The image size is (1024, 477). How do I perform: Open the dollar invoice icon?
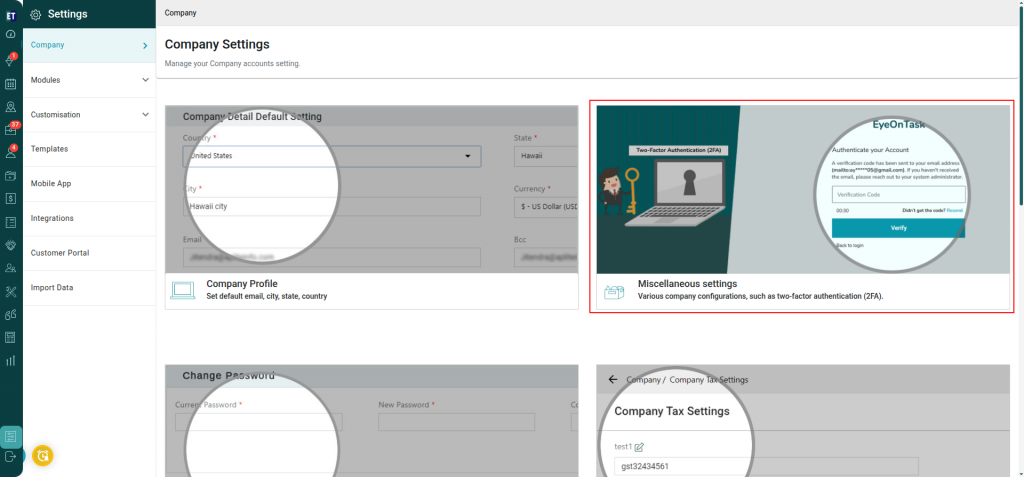tap(10, 199)
